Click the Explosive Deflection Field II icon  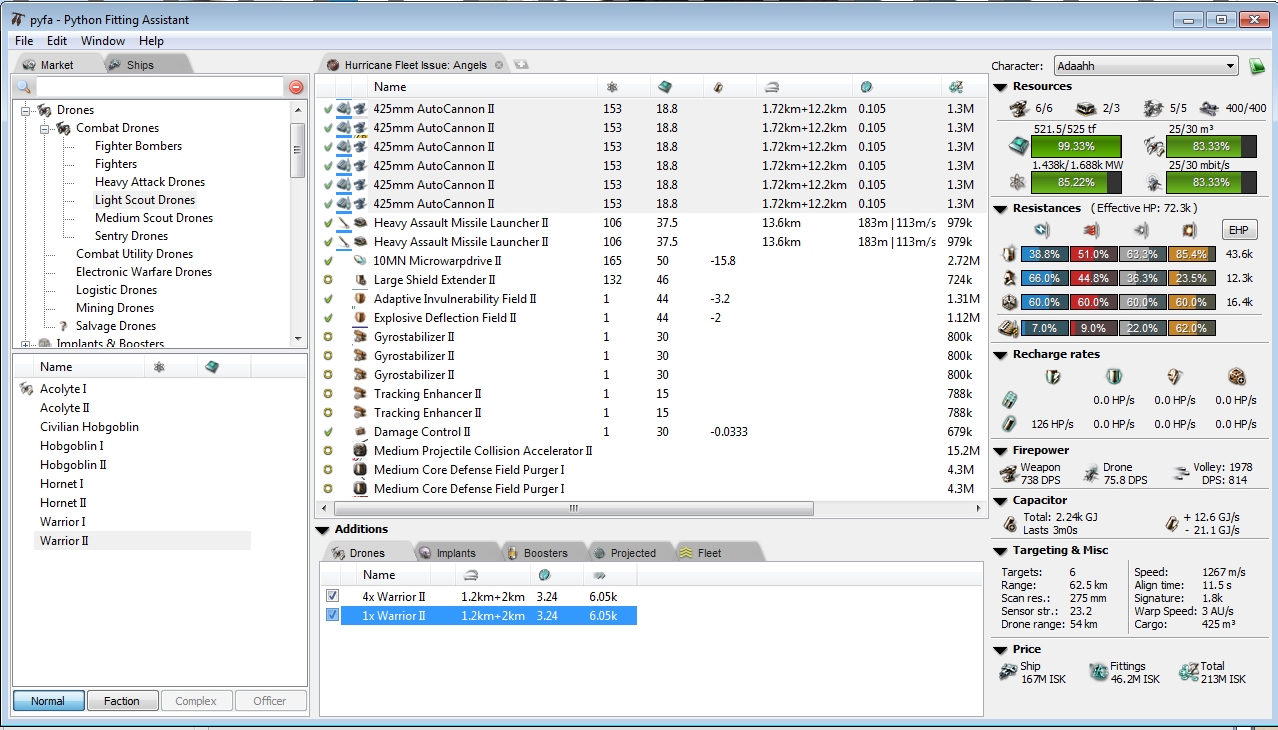(x=360, y=318)
